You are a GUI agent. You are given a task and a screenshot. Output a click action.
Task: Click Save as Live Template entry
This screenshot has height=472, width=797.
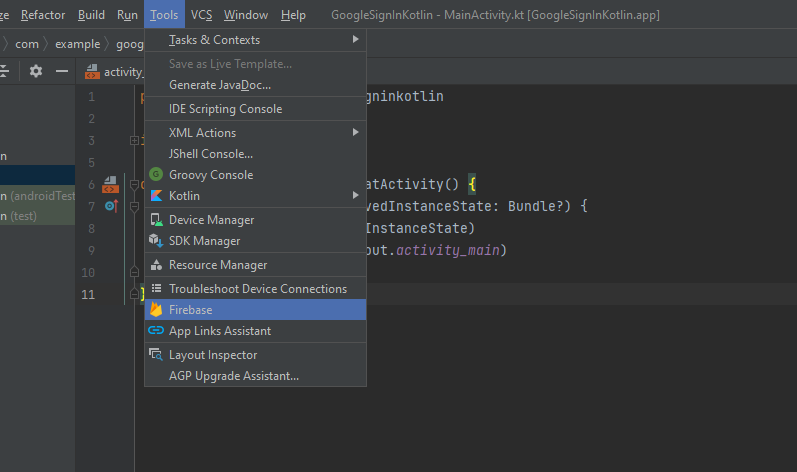pyautogui.click(x=255, y=64)
